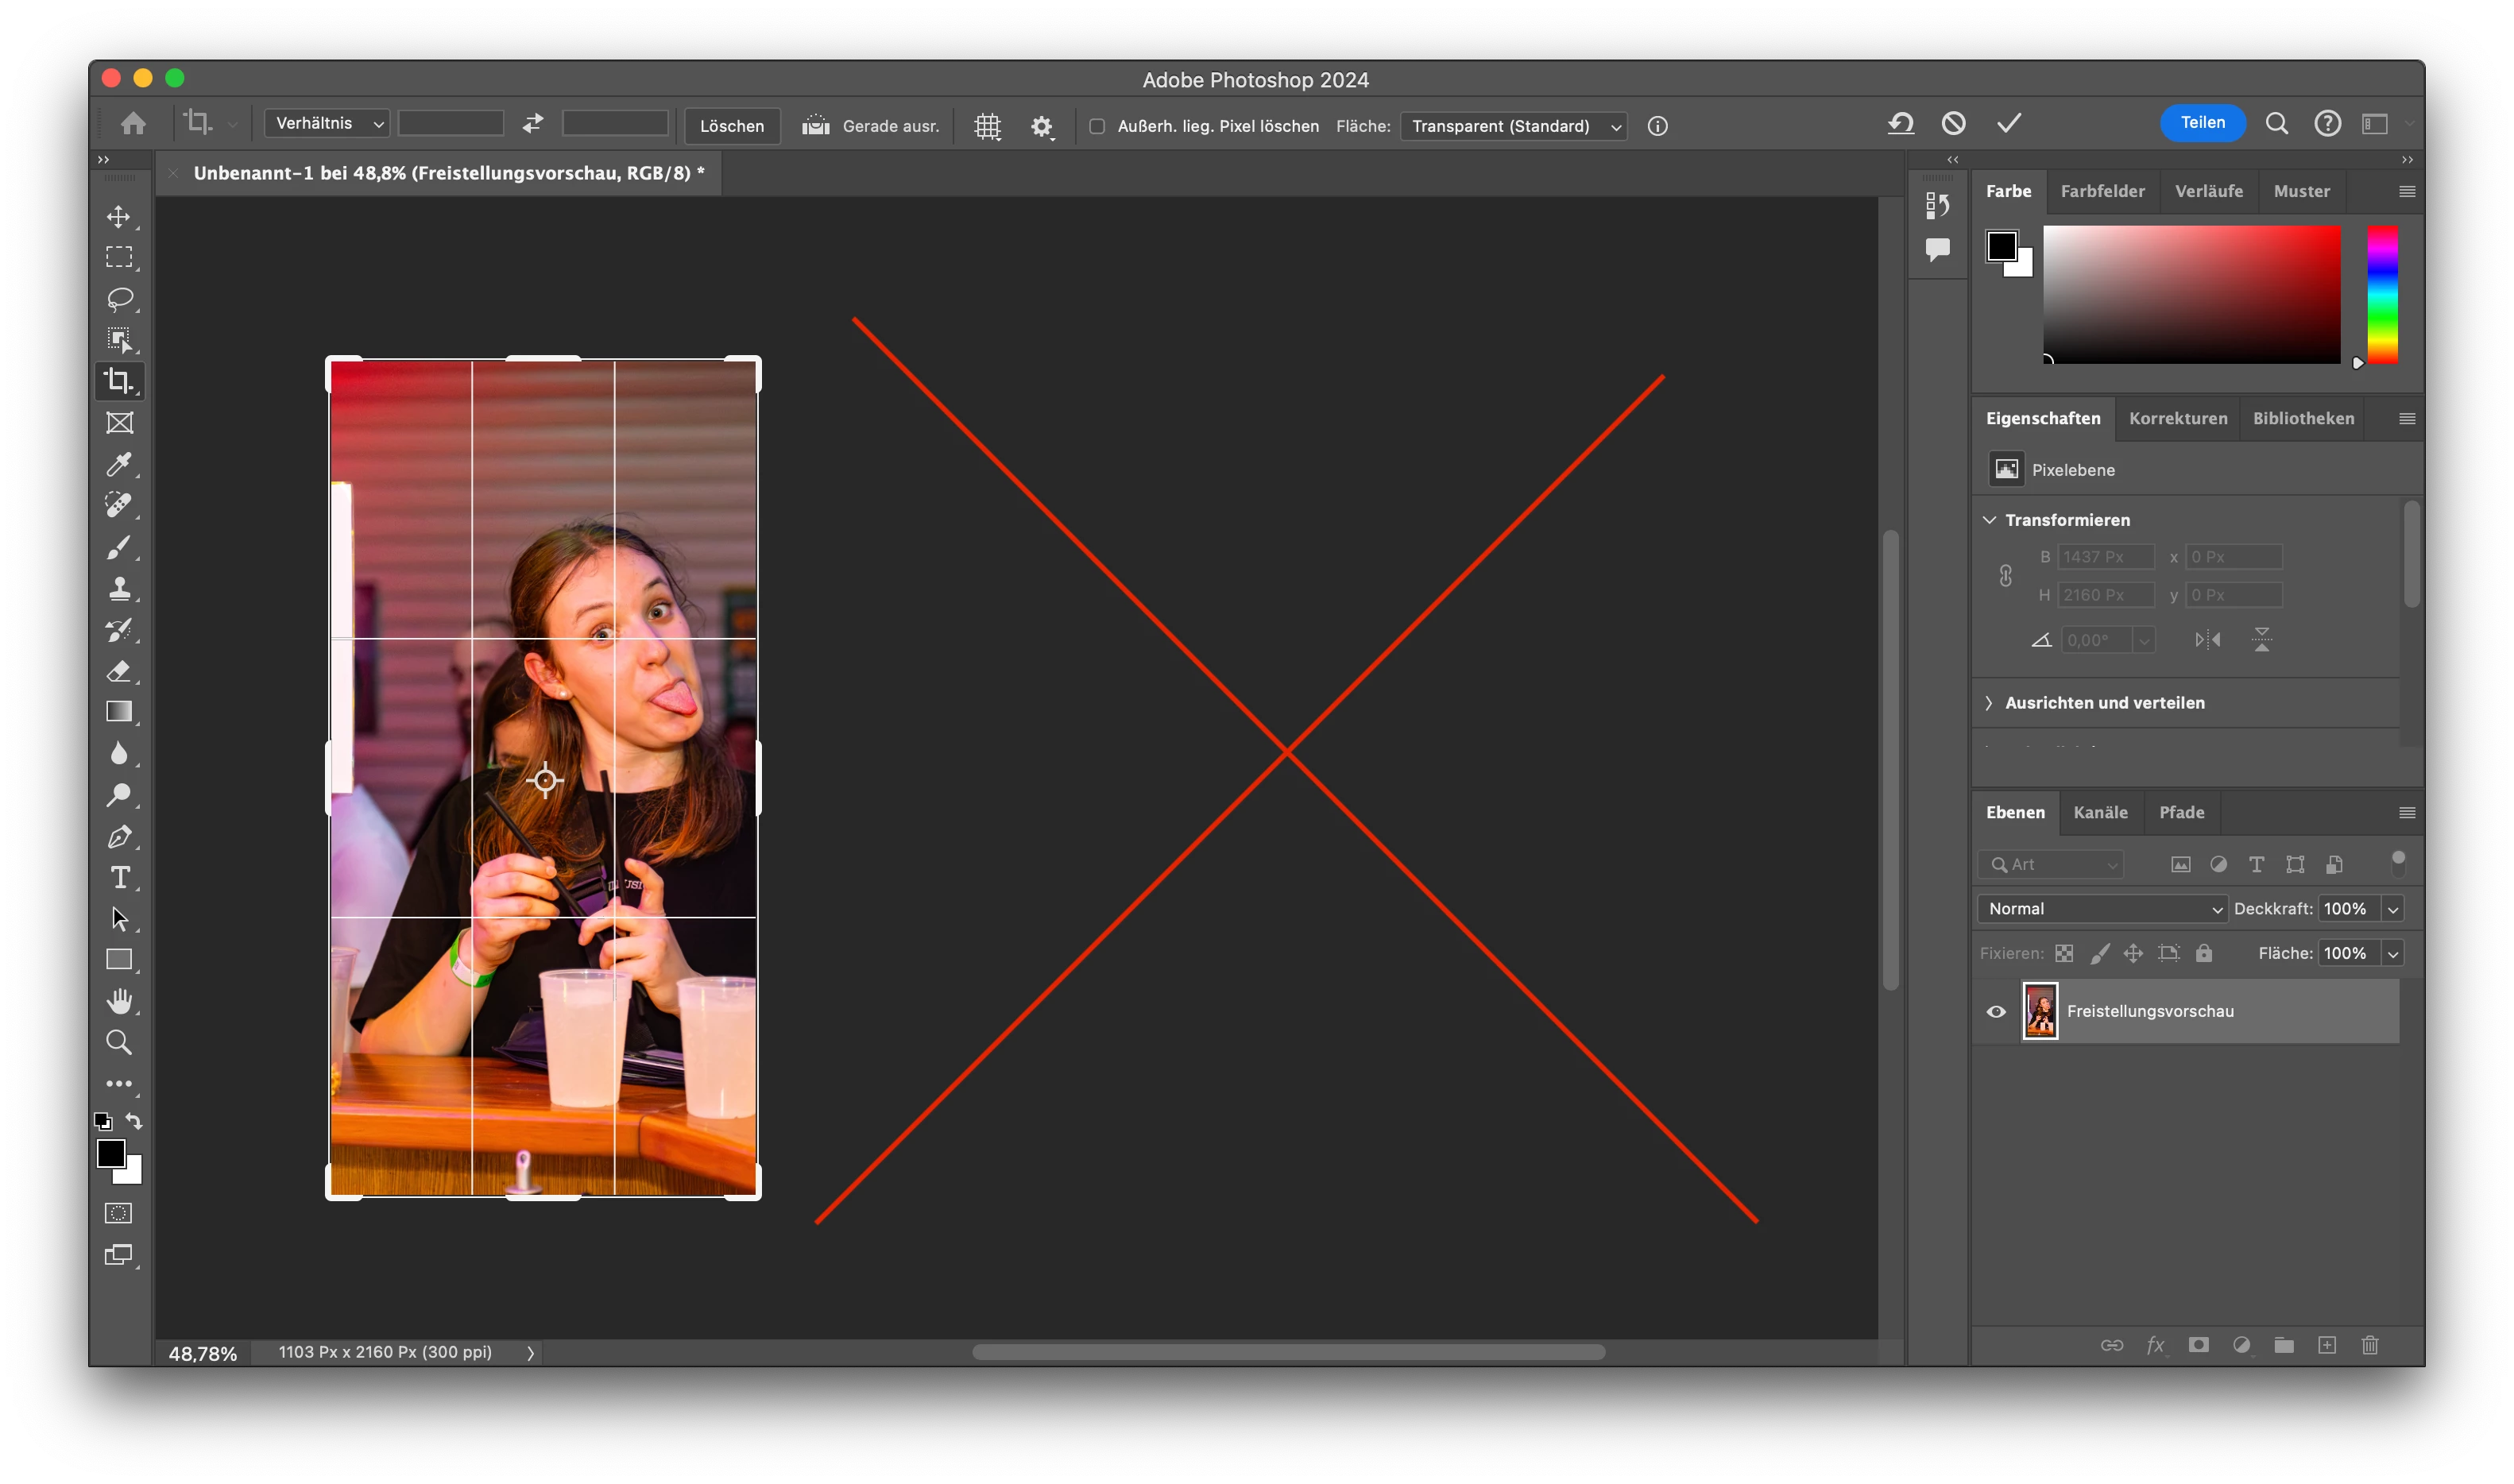Expand 'Ausrichten und verteilen' section
Image resolution: width=2514 pixels, height=1484 pixels.
(x=2104, y=703)
